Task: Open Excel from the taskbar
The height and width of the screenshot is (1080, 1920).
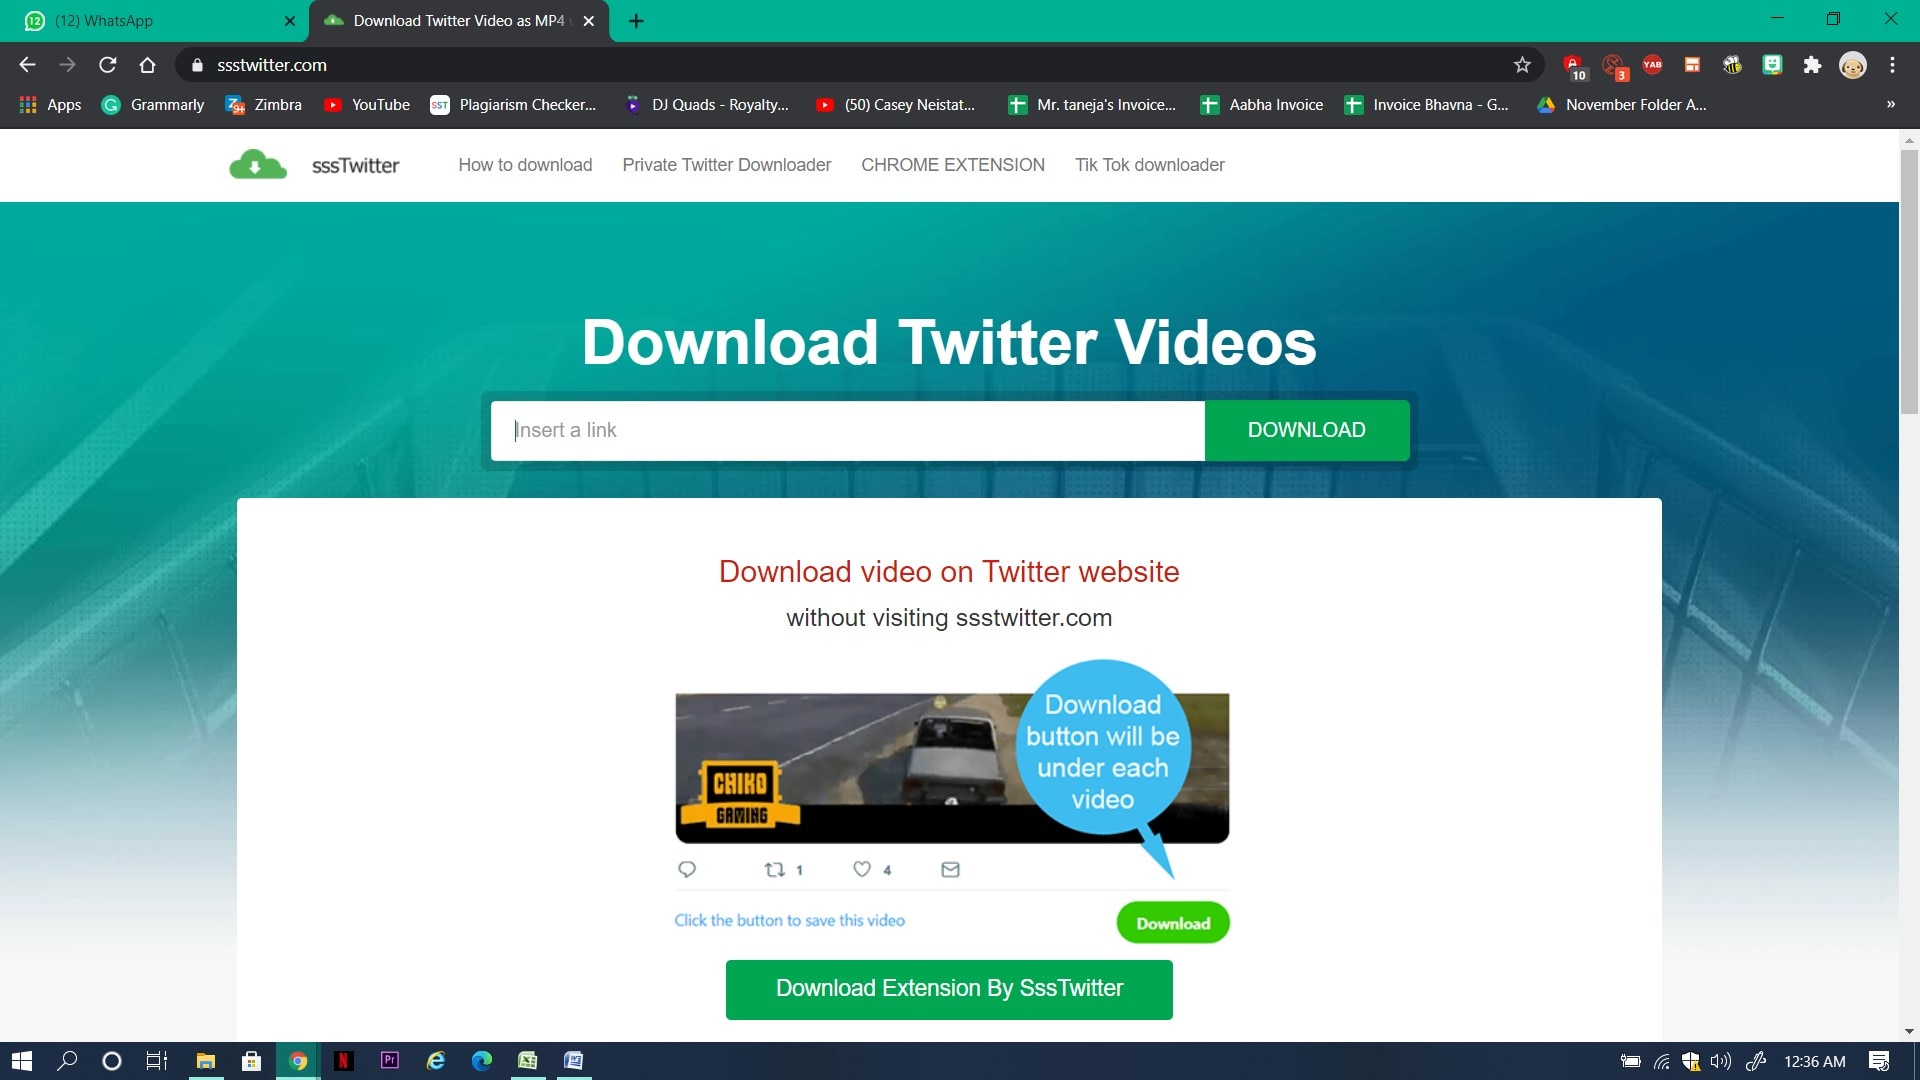Action: pyautogui.click(x=527, y=1061)
